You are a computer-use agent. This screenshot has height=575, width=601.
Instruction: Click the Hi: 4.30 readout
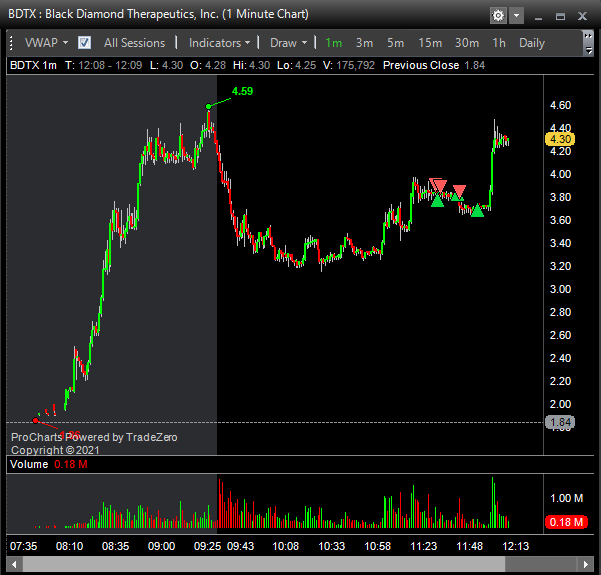pos(251,65)
